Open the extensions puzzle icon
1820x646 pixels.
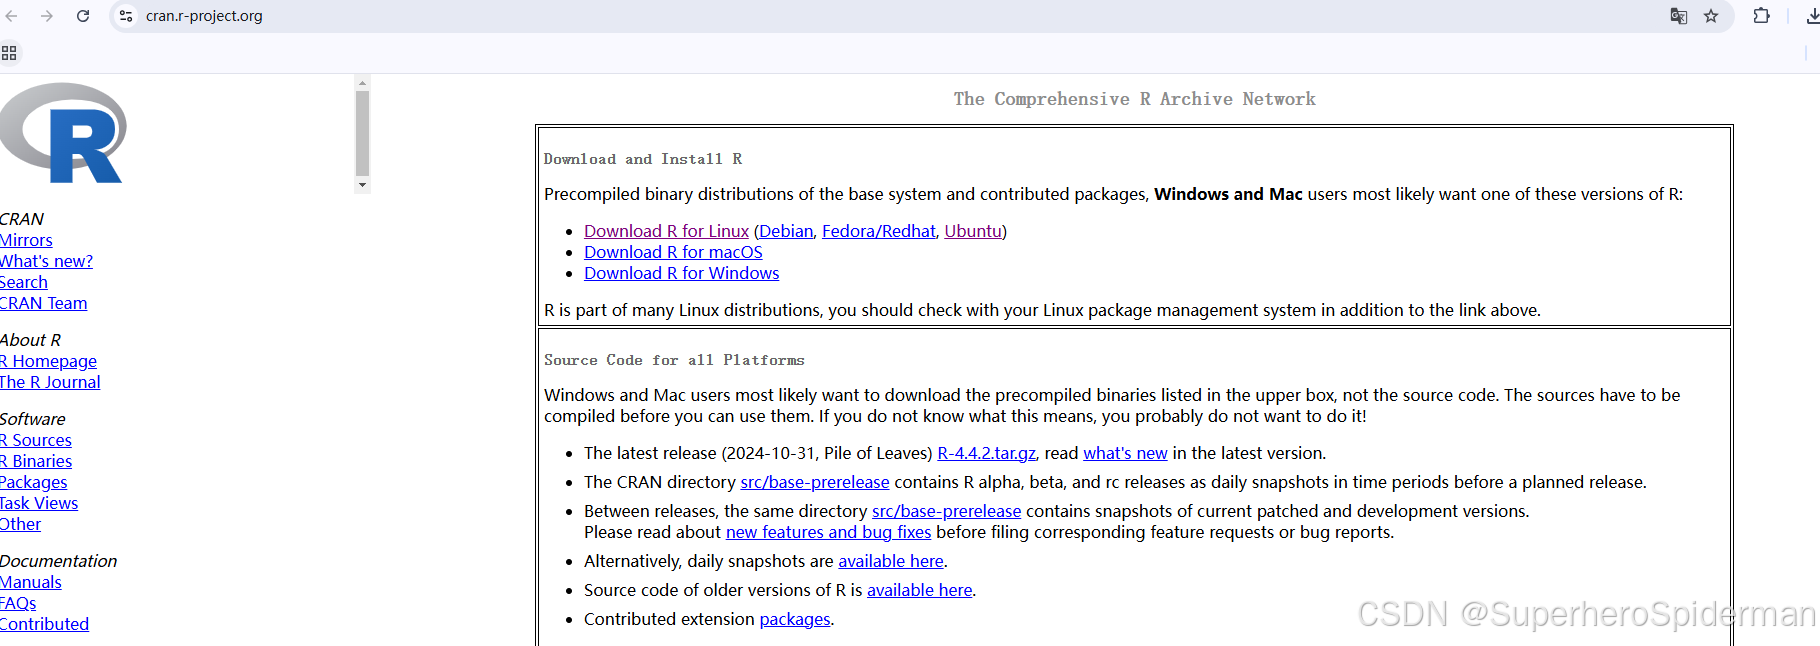pos(1762,16)
